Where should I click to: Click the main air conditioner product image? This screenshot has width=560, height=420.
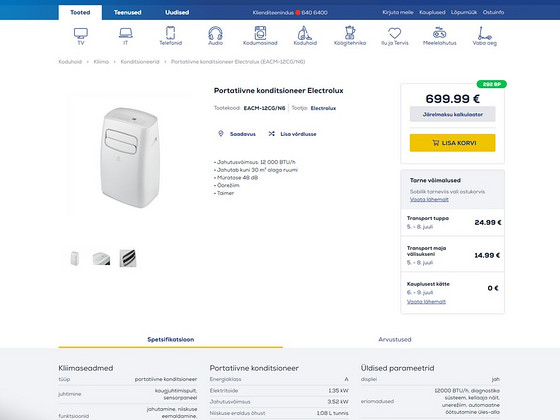click(x=130, y=157)
